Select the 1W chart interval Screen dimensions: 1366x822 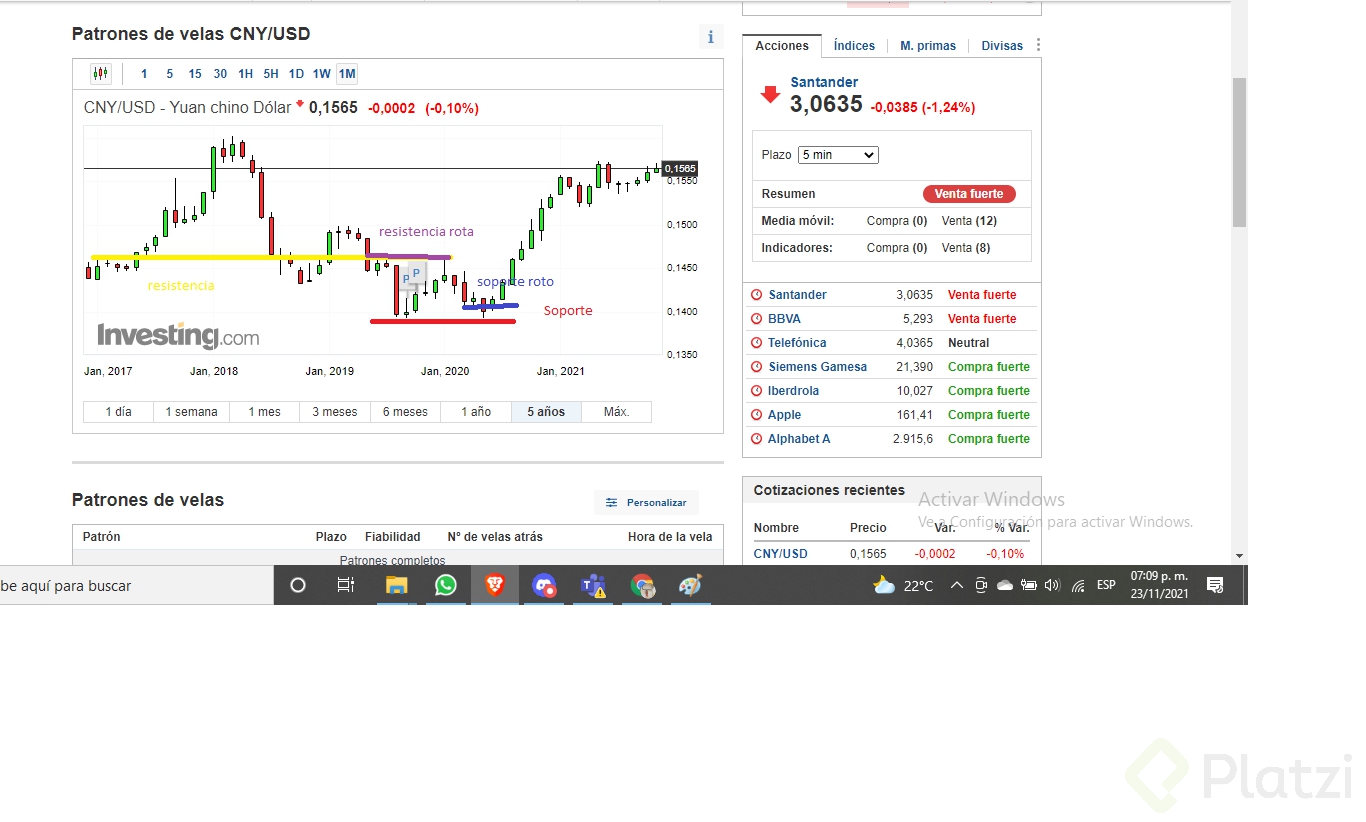pos(321,74)
